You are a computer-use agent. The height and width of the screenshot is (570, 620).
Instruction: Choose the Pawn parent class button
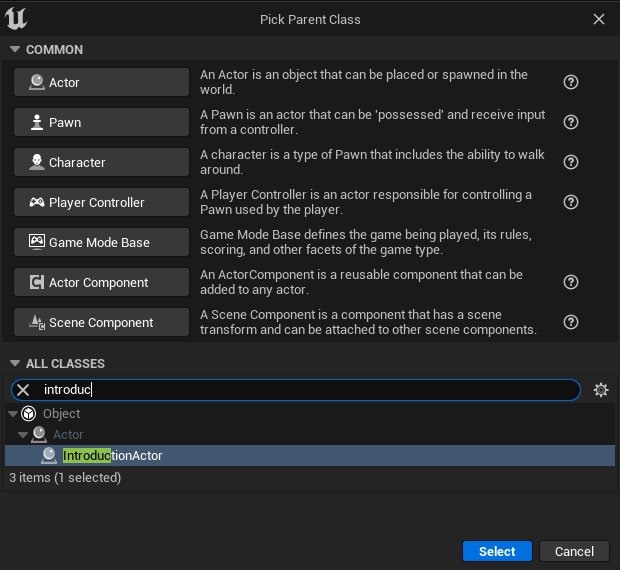coord(101,122)
